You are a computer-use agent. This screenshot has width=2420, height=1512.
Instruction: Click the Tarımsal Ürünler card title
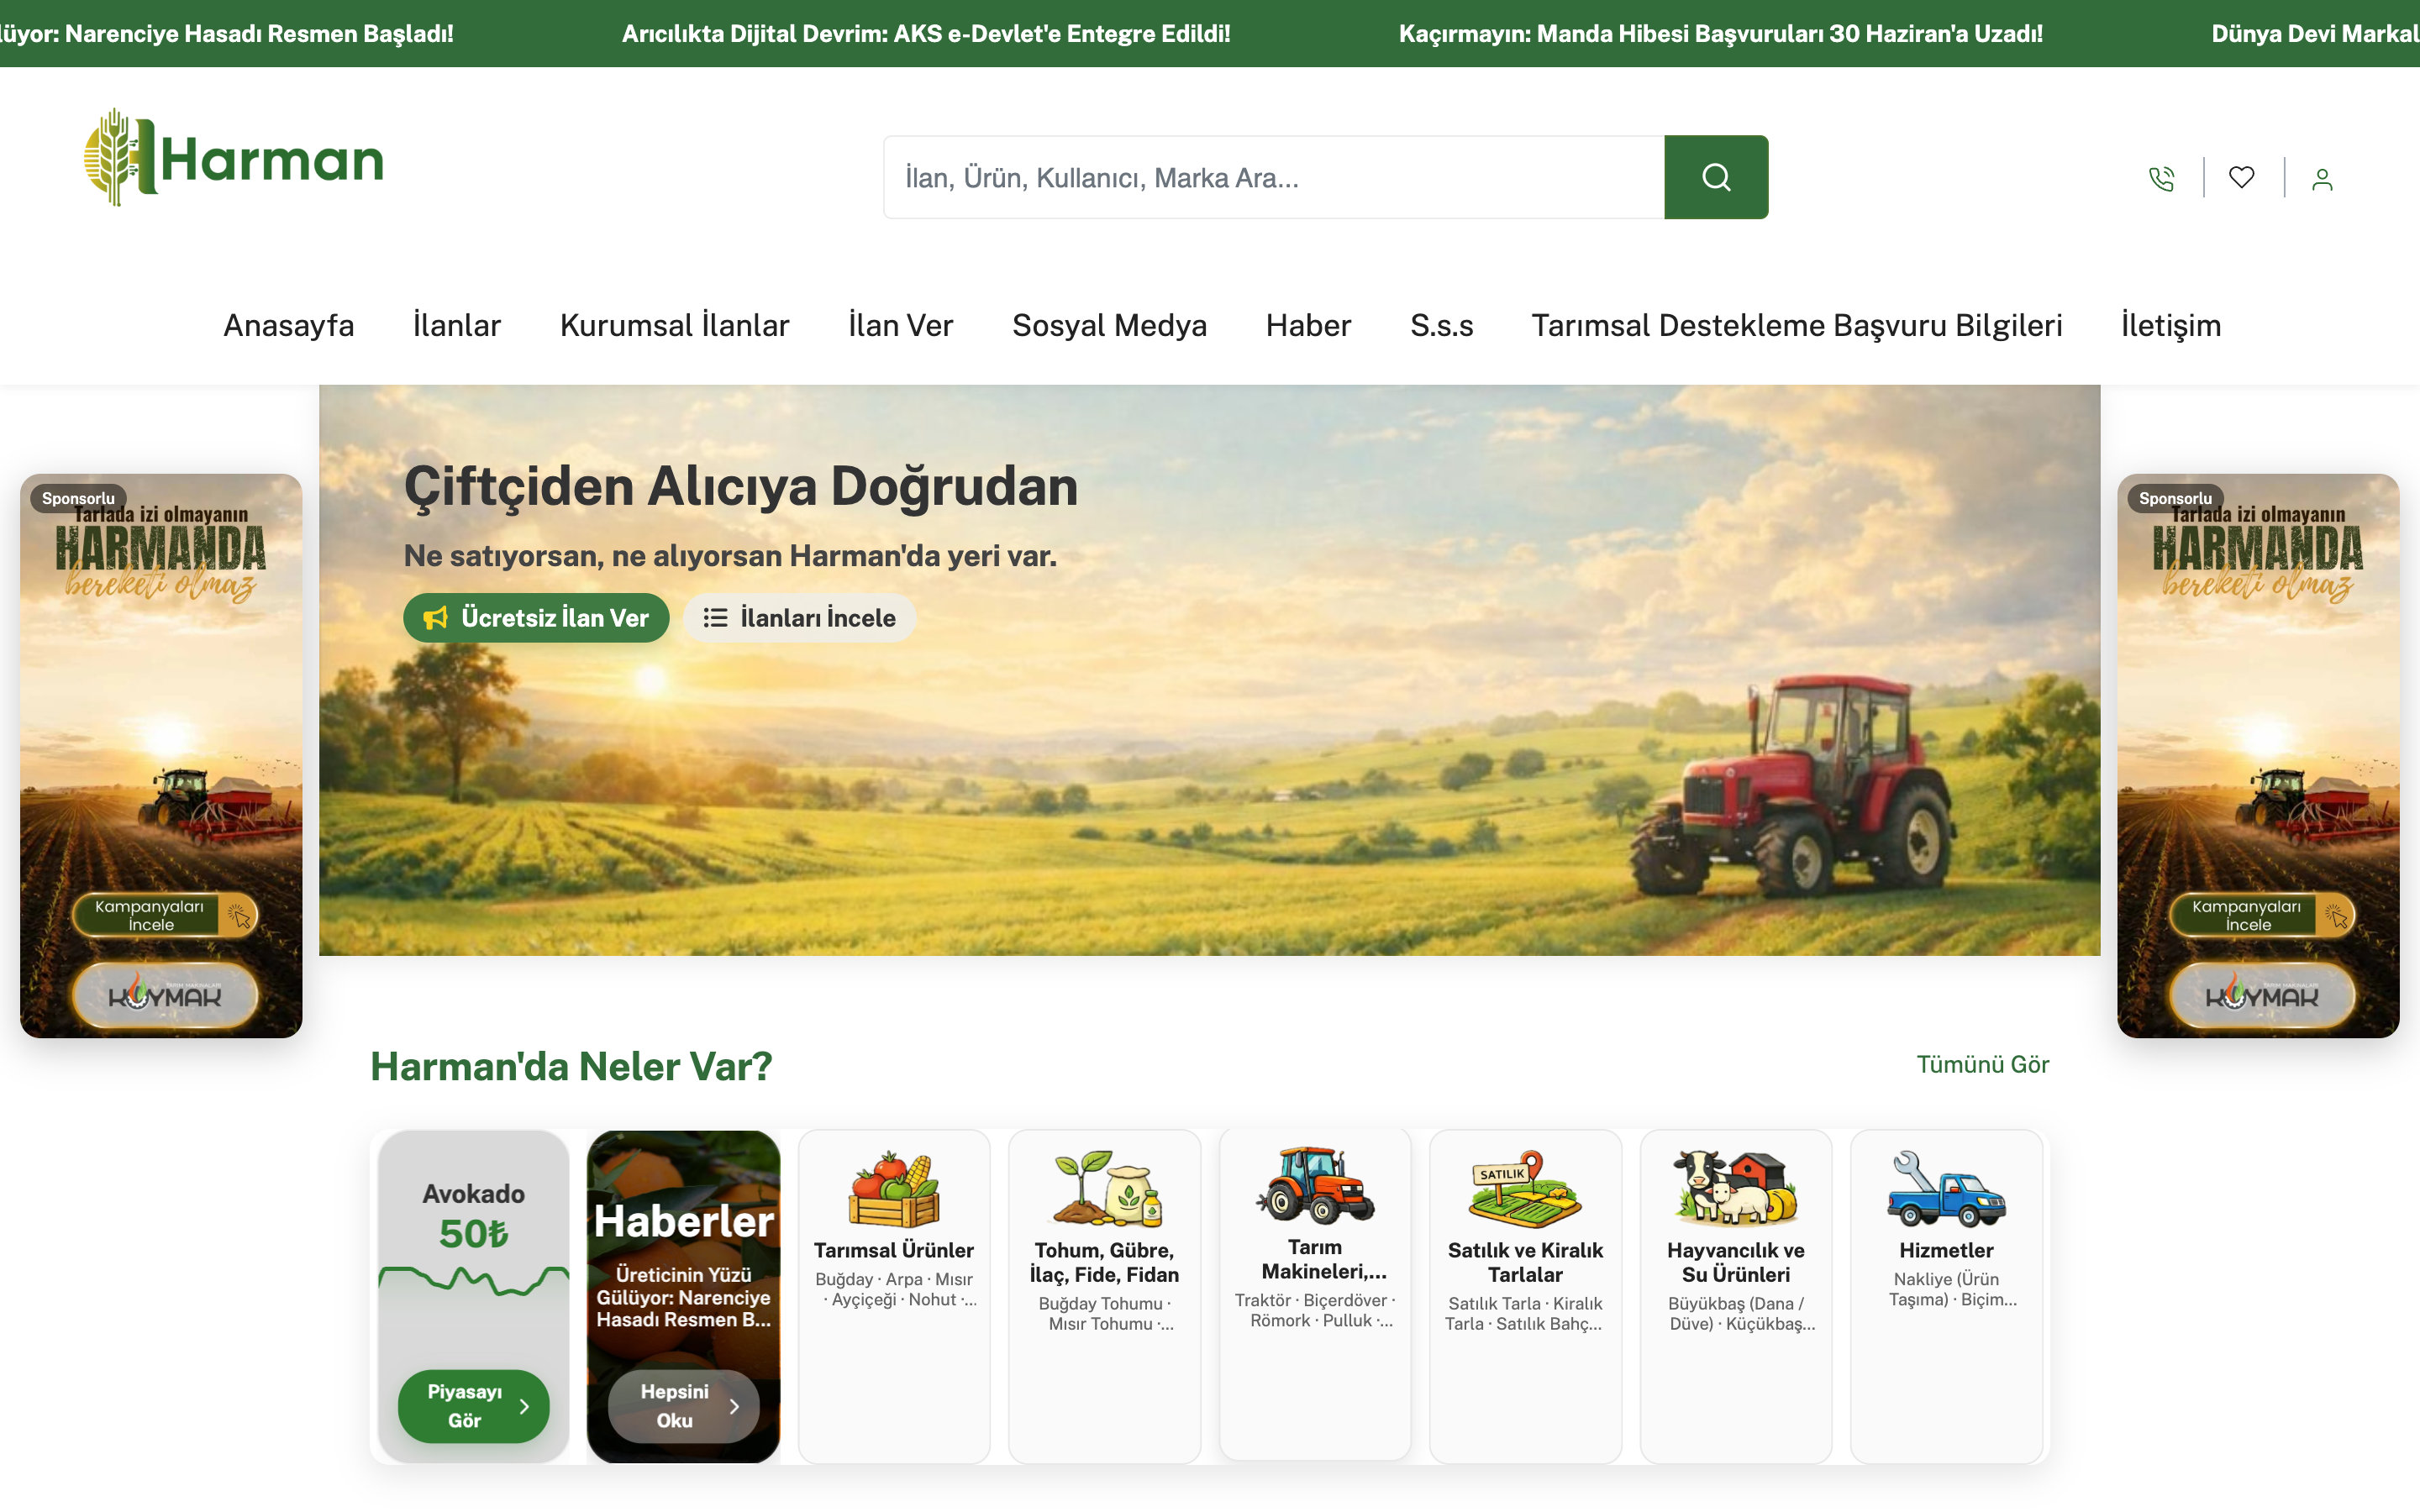pyautogui.click(x=894, y=1250)
